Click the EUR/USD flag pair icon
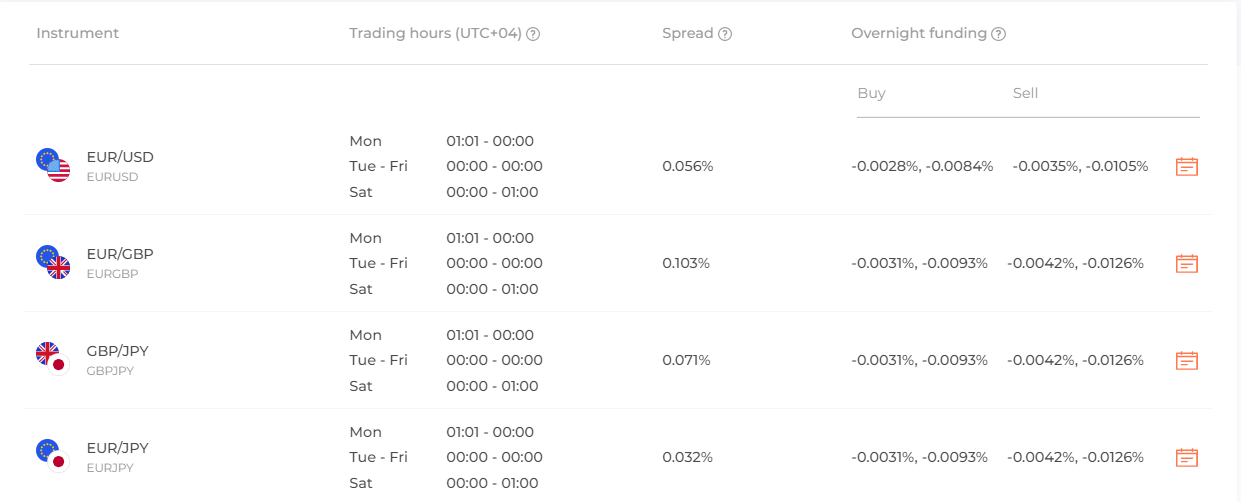1241x502 pixels. [x=53, y=166]
